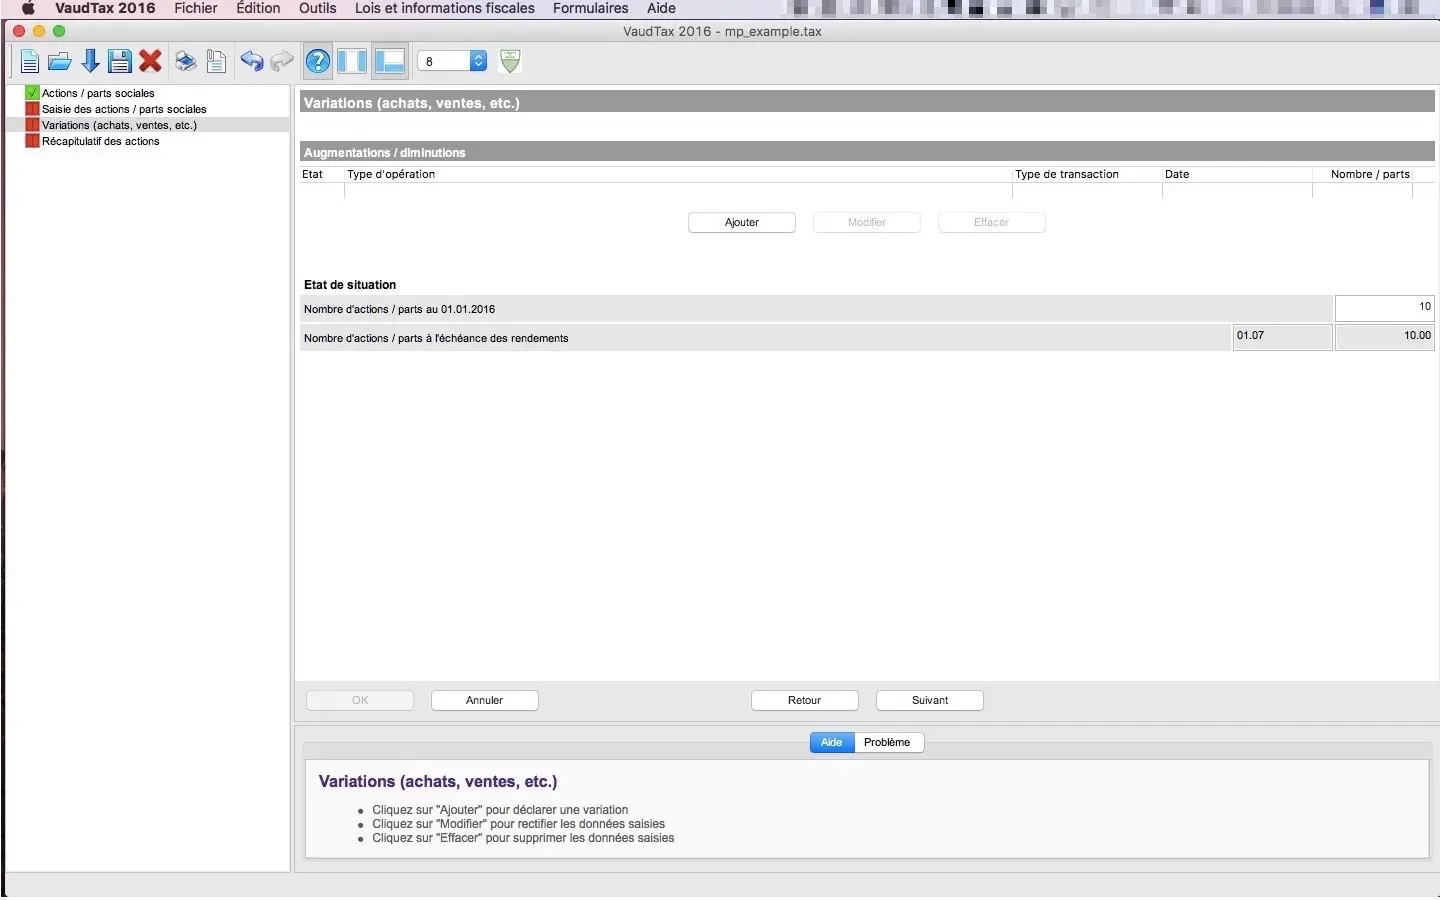This screenshot has height=900, width=1440.
Task: Open the VaudTax 2016 menu
Action: pyautogui.click(x=105, y=8)
